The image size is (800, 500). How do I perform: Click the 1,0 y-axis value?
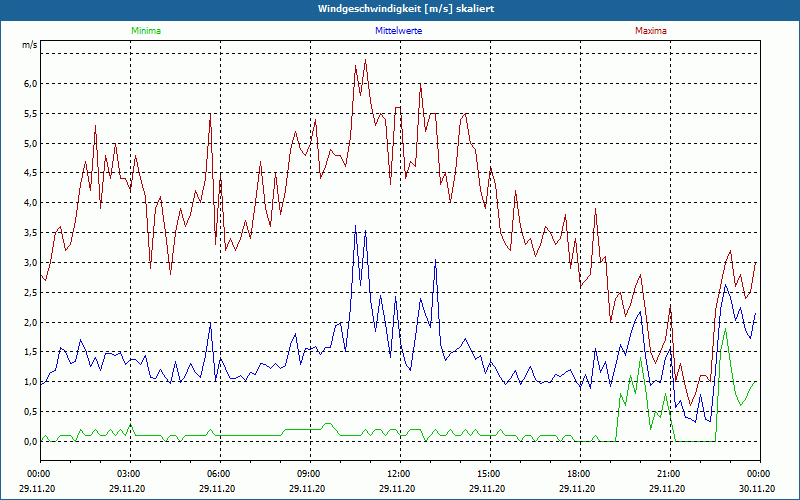point(31,382)
